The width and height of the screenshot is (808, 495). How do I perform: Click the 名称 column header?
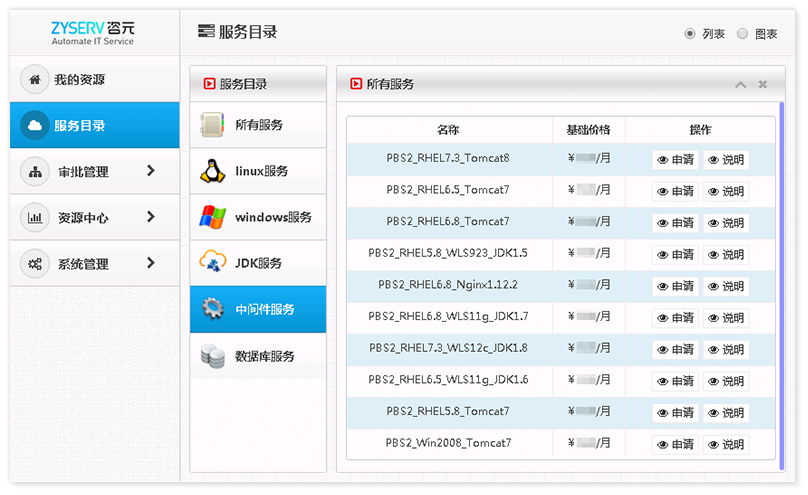[x=448, y=130]
